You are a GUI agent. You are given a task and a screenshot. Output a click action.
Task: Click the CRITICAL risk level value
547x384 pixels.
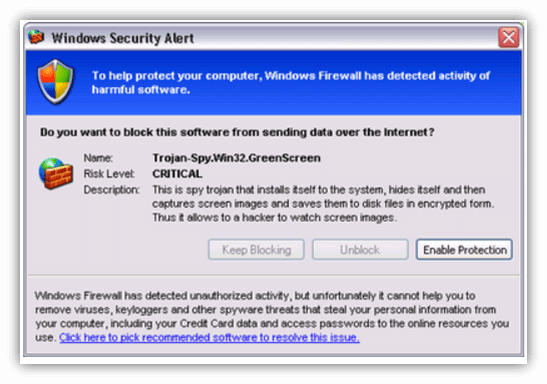(x=177, y=174)
